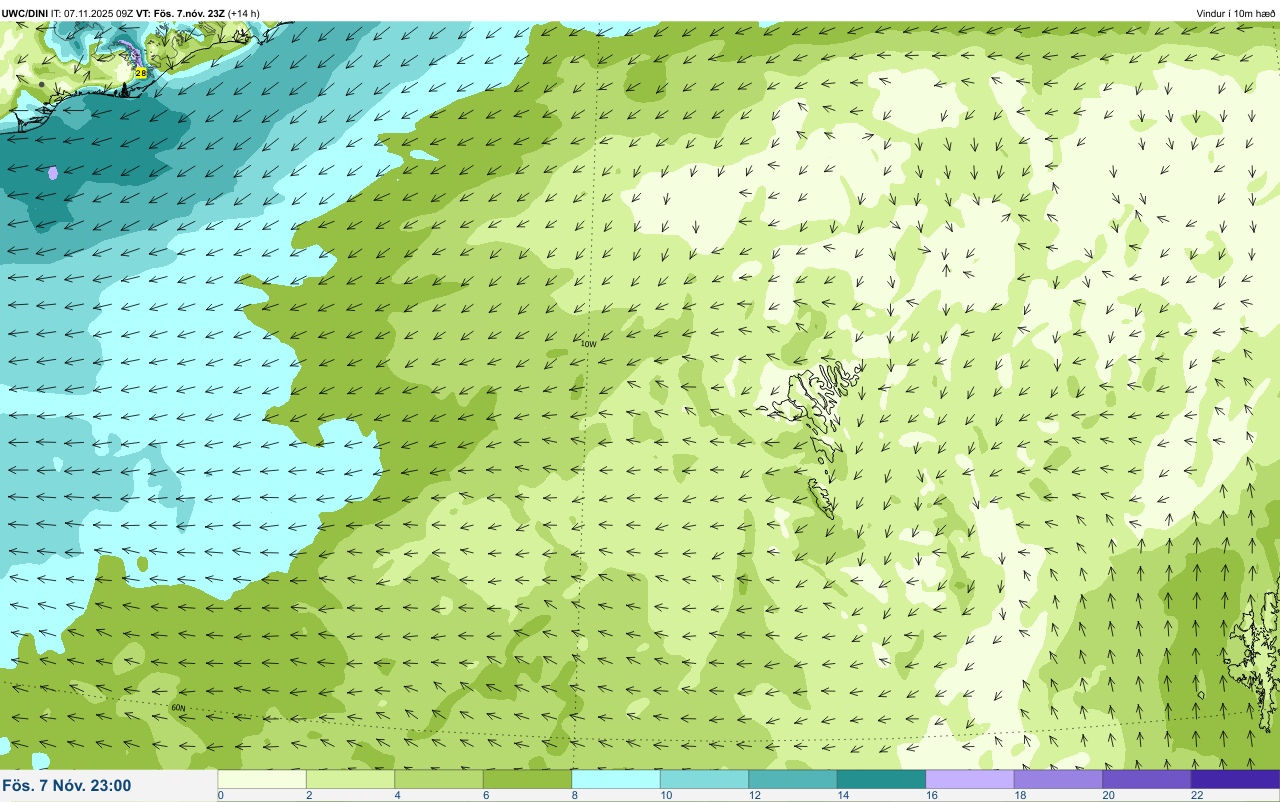The width and height of the screenshot is (1280, 802).
Task: Click the pale 0–2 m/s legend swatch
Action: [x=262, y=779]
